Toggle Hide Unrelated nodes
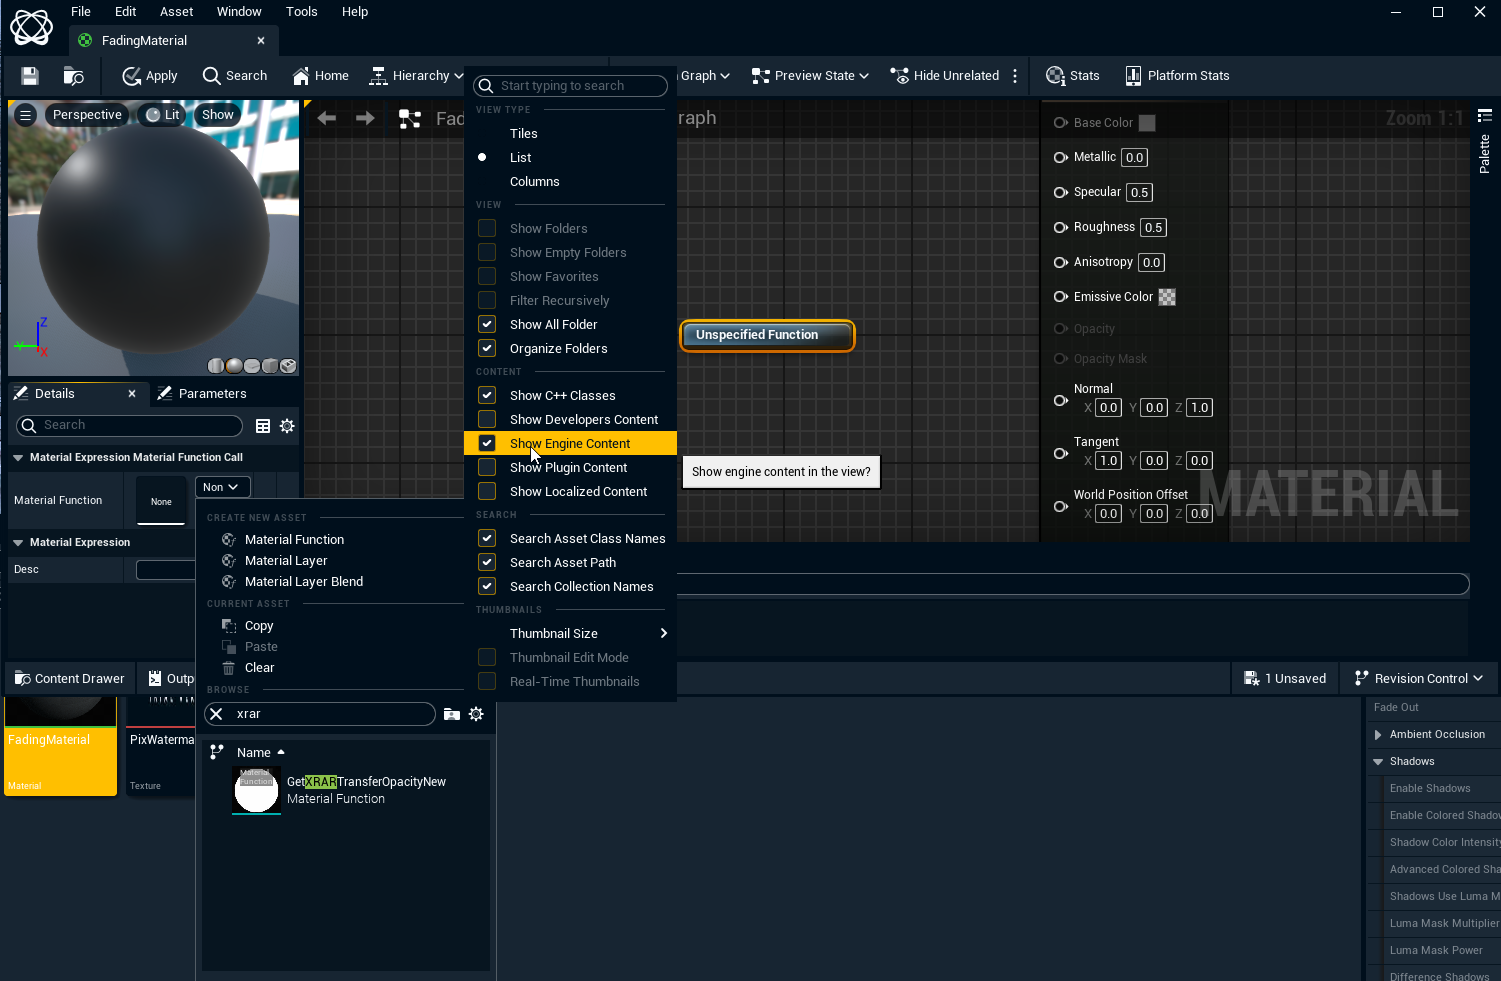1501x981 pixels. pyautogui.click(x=944, y=76)
